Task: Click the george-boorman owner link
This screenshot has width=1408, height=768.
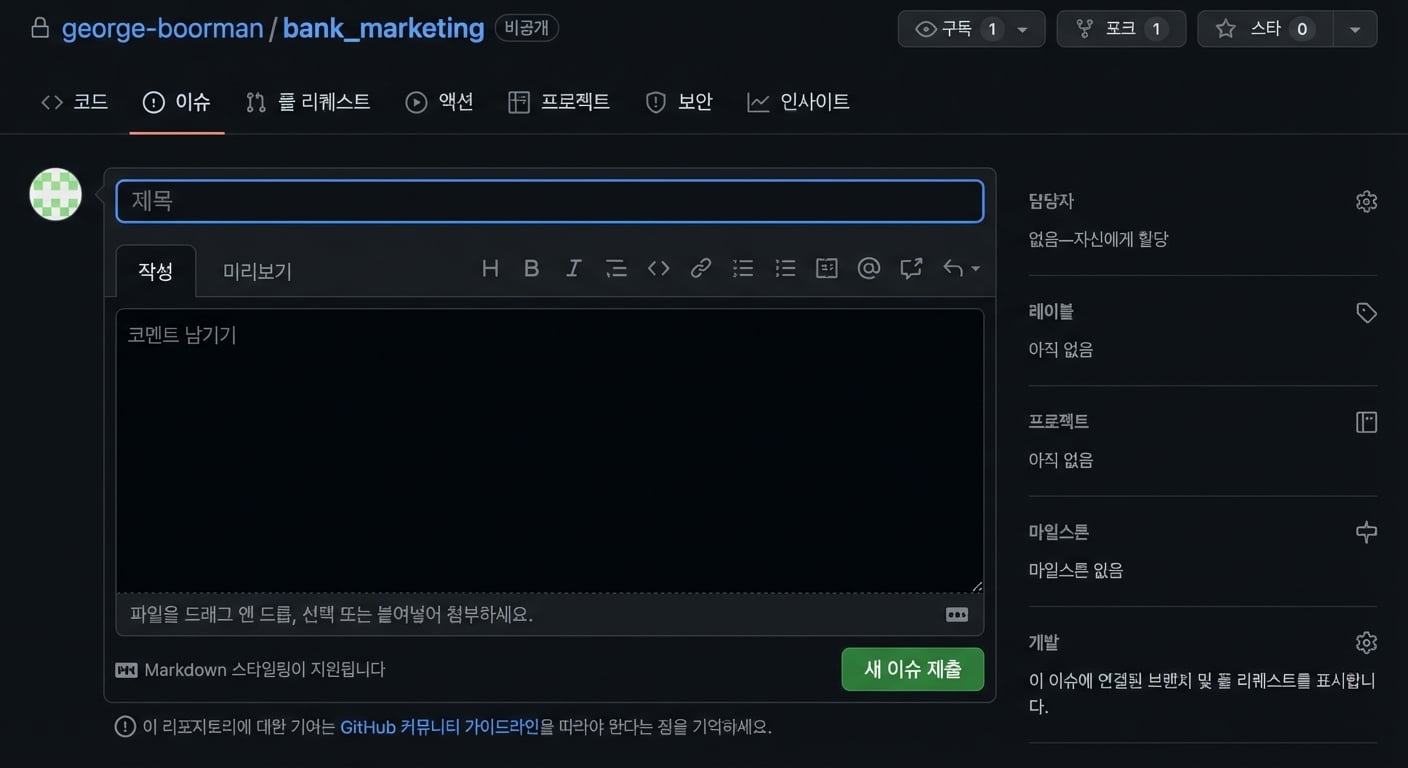Action: [163, 28]
